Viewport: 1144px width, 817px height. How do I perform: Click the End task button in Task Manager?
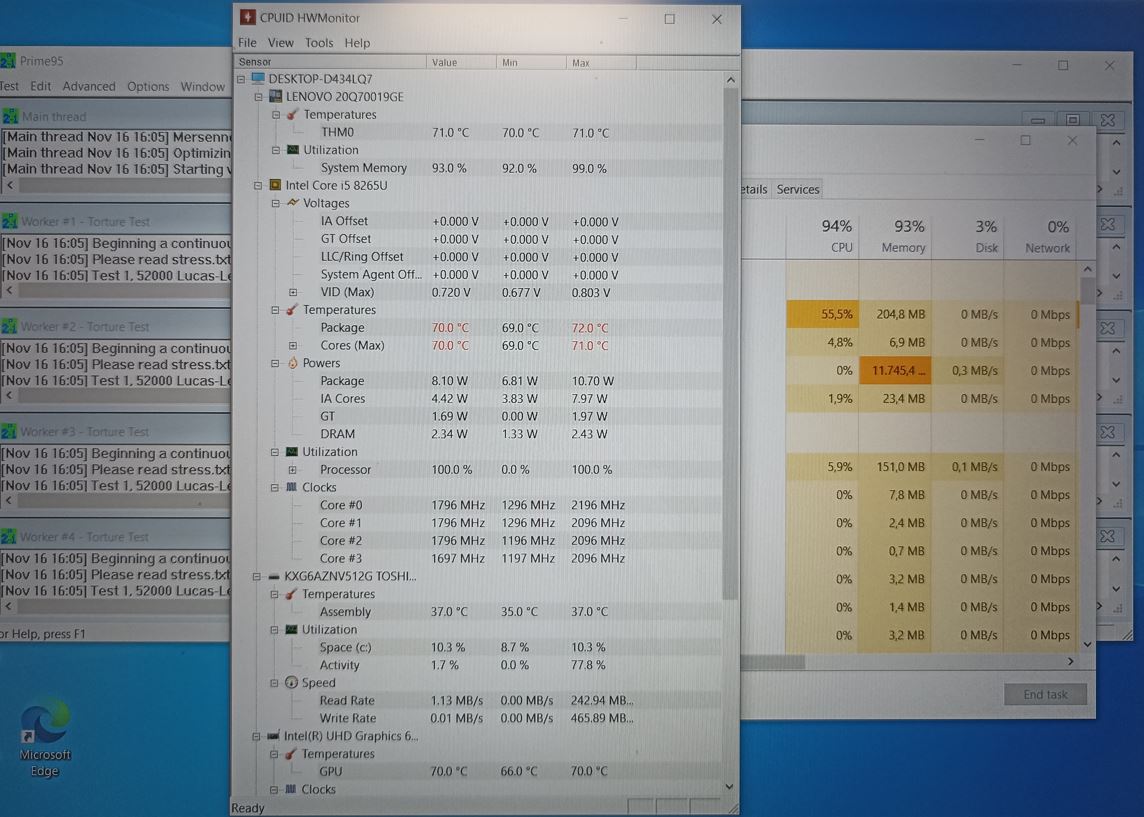1045,694
